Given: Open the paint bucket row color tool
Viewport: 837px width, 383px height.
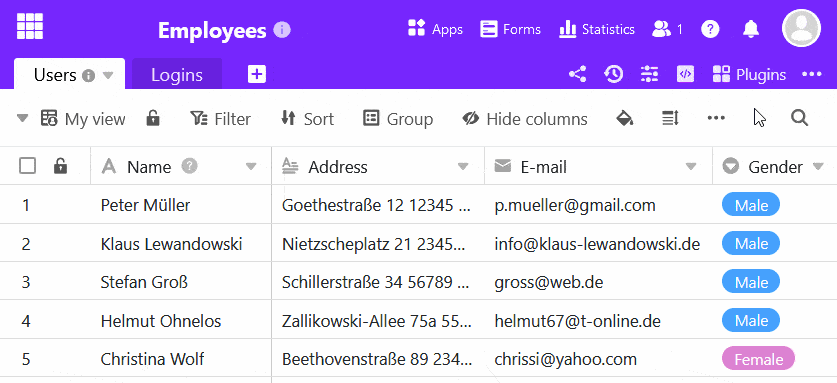Looking at the screenshot, I should point(625,119).
